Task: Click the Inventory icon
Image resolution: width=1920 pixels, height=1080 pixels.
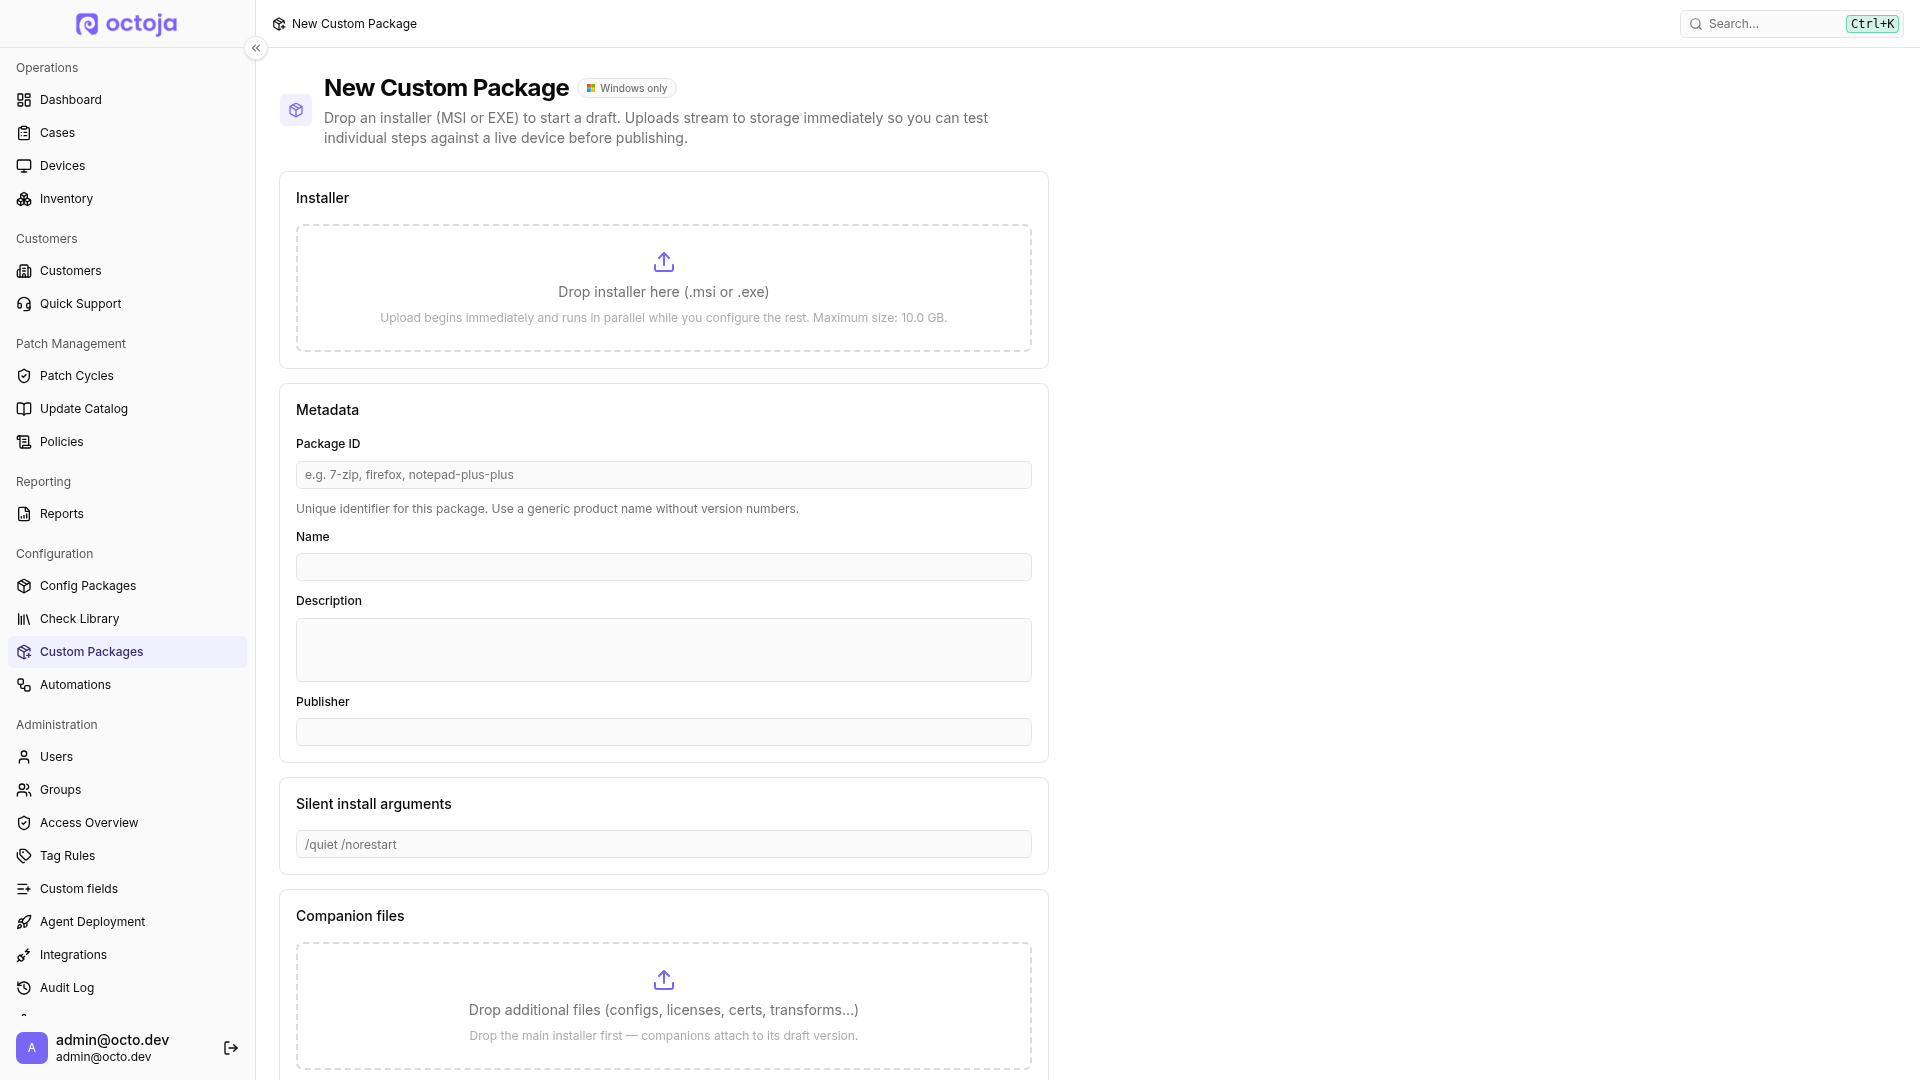Action: point(24,199)
